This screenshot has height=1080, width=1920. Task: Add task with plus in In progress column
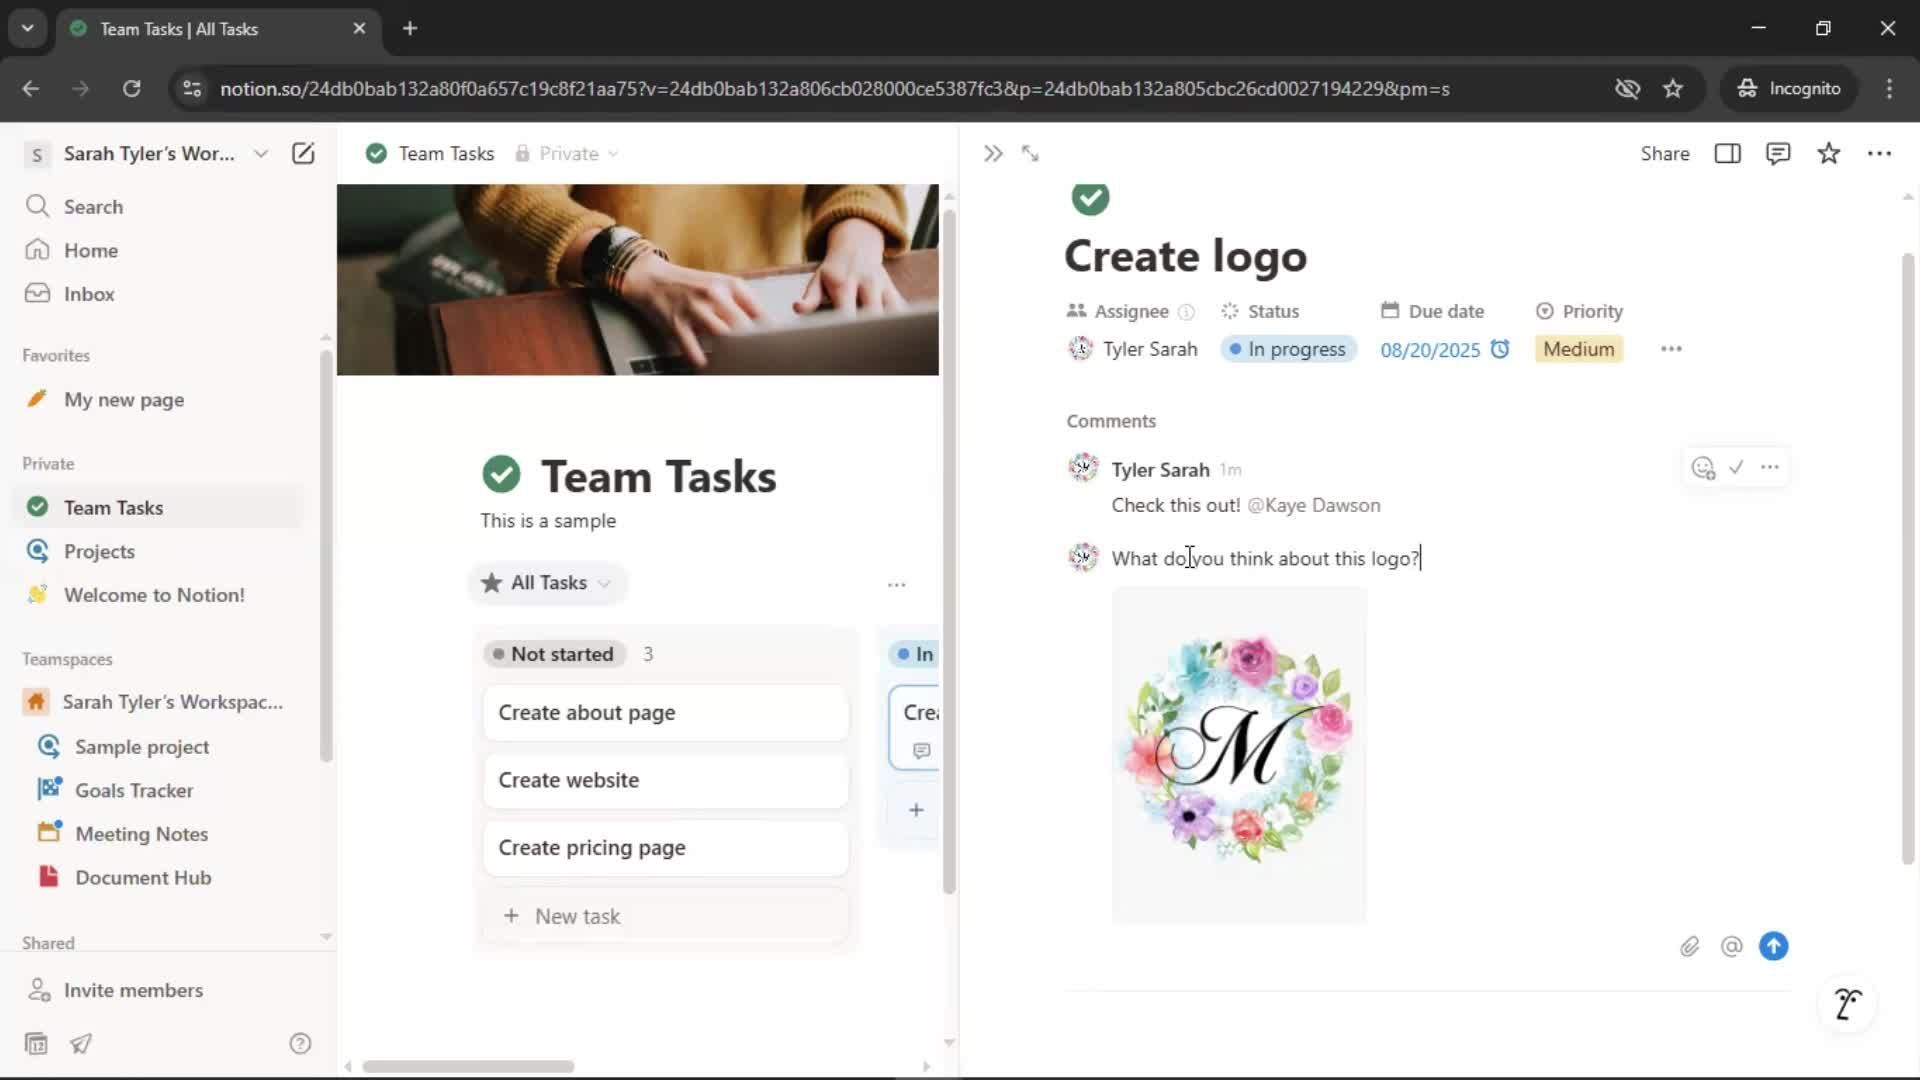(x=916, y=810)
